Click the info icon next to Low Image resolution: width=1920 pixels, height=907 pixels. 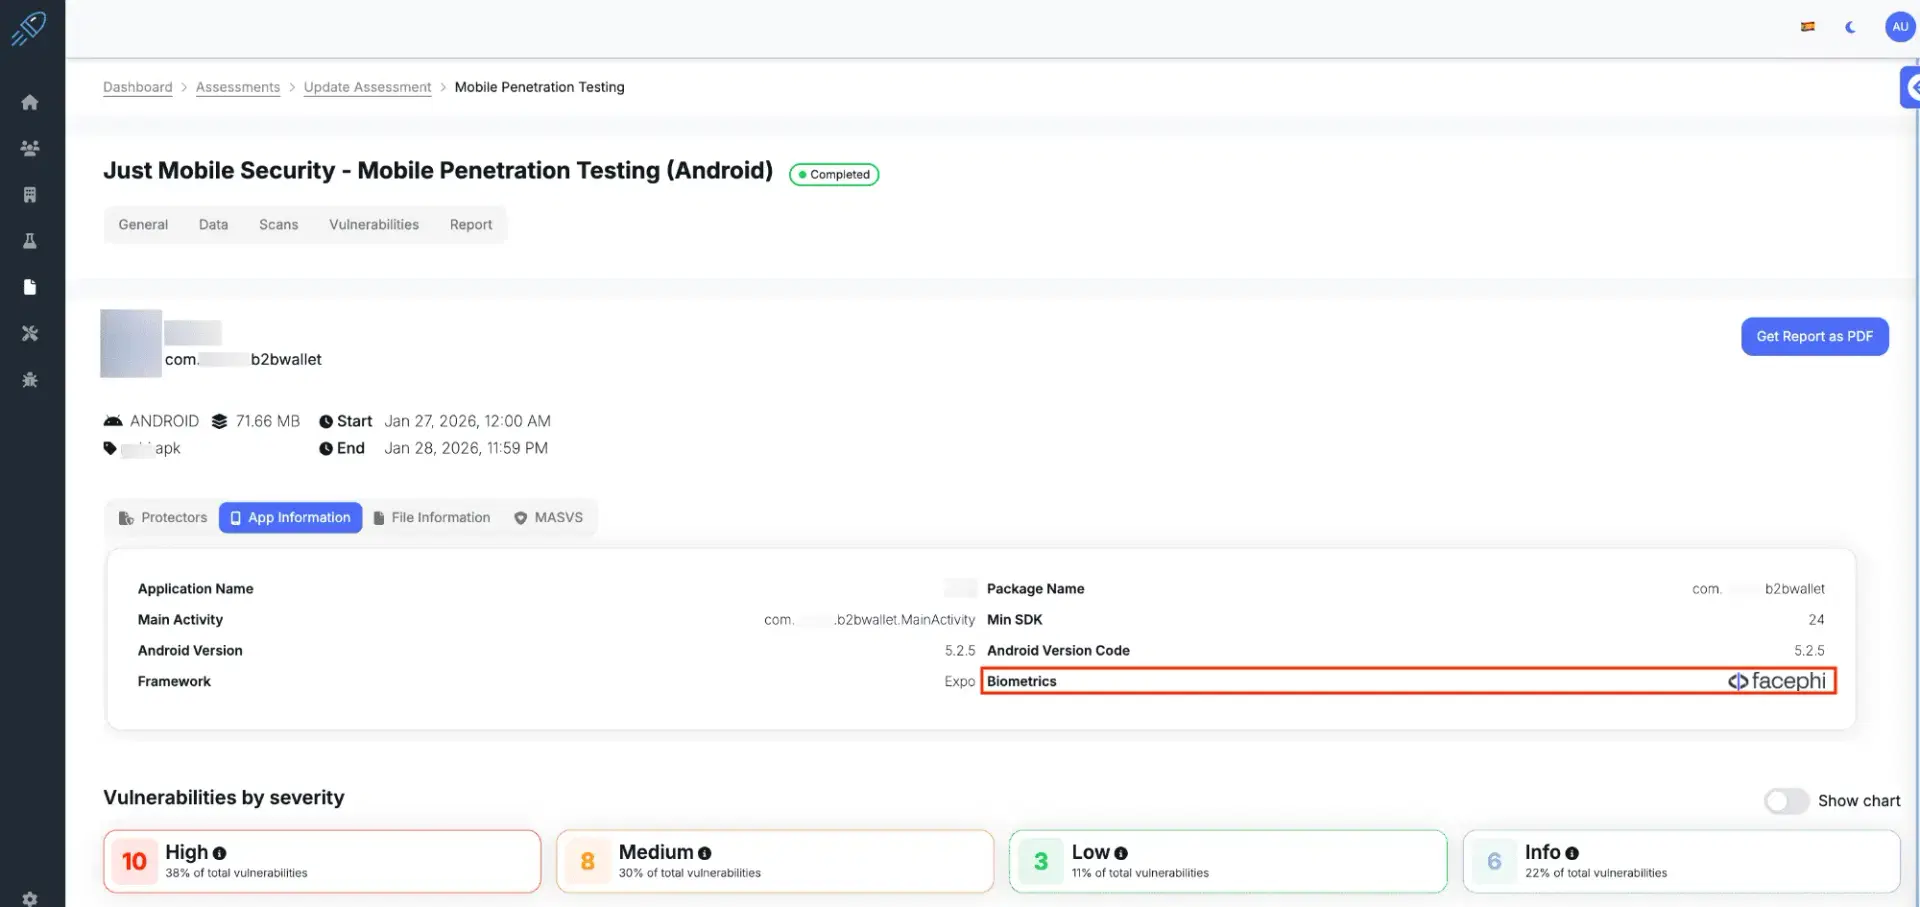point(1121,853)
